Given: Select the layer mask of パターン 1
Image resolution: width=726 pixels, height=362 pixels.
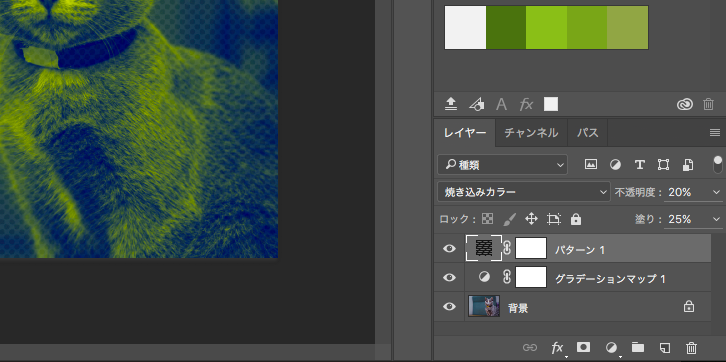Looking at the screenshot, I should (531, 248).
